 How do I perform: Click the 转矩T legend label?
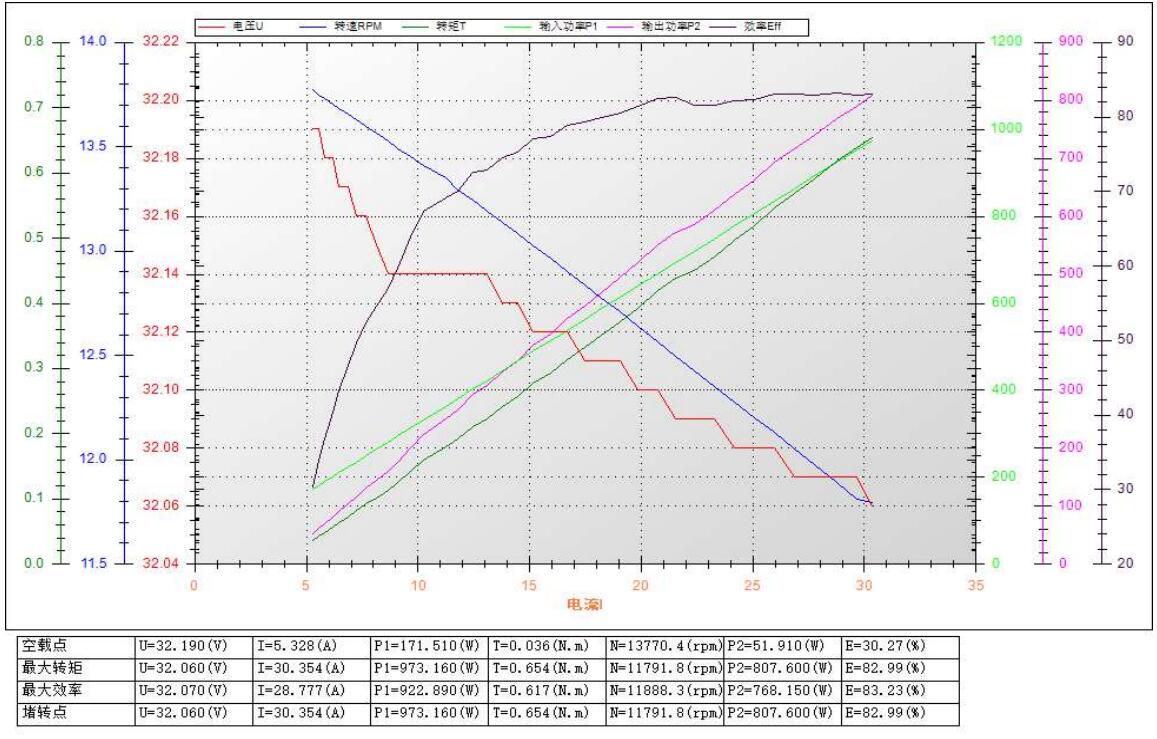tap(453, 27)
